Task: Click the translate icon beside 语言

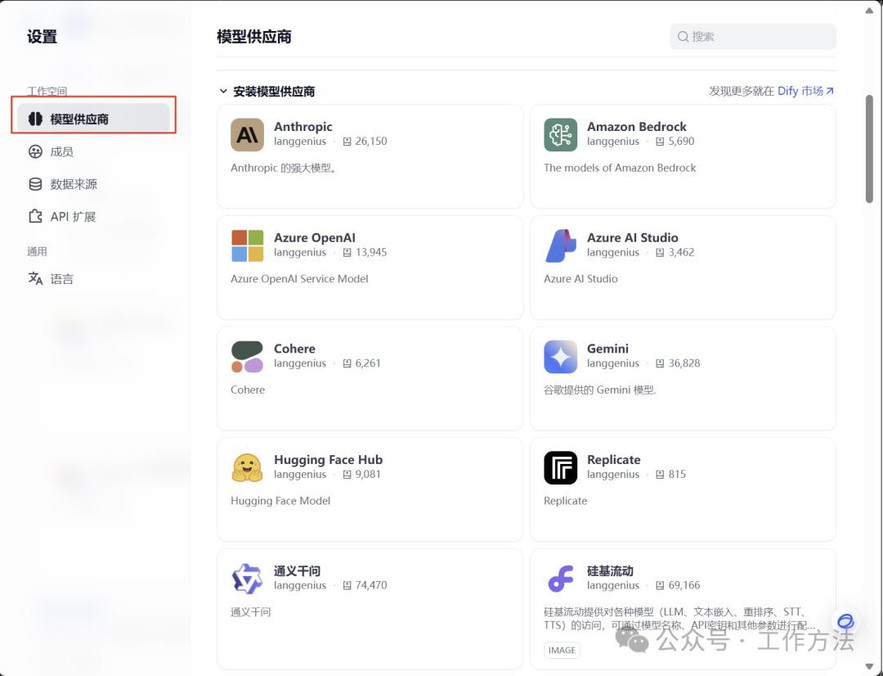Action: click(35, 278)
